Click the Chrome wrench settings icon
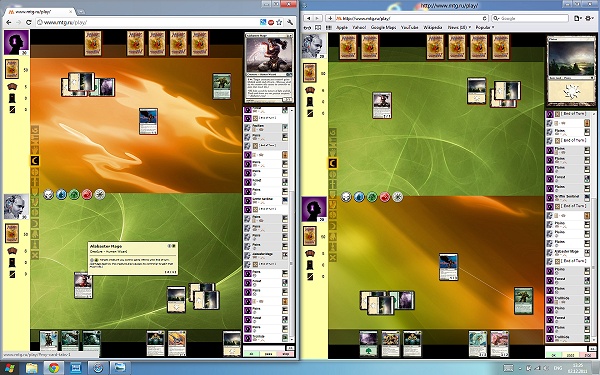 click(290, 22)
